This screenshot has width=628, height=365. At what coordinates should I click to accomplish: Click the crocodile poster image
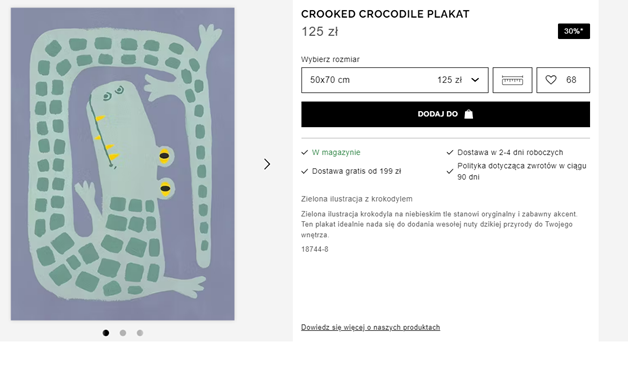point(123,164)
